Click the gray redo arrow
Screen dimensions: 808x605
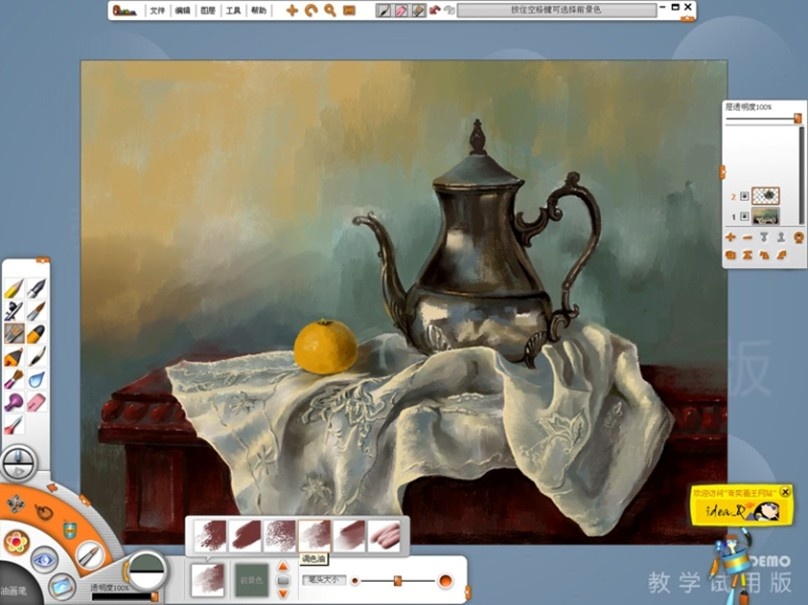(x=449, y=10)
